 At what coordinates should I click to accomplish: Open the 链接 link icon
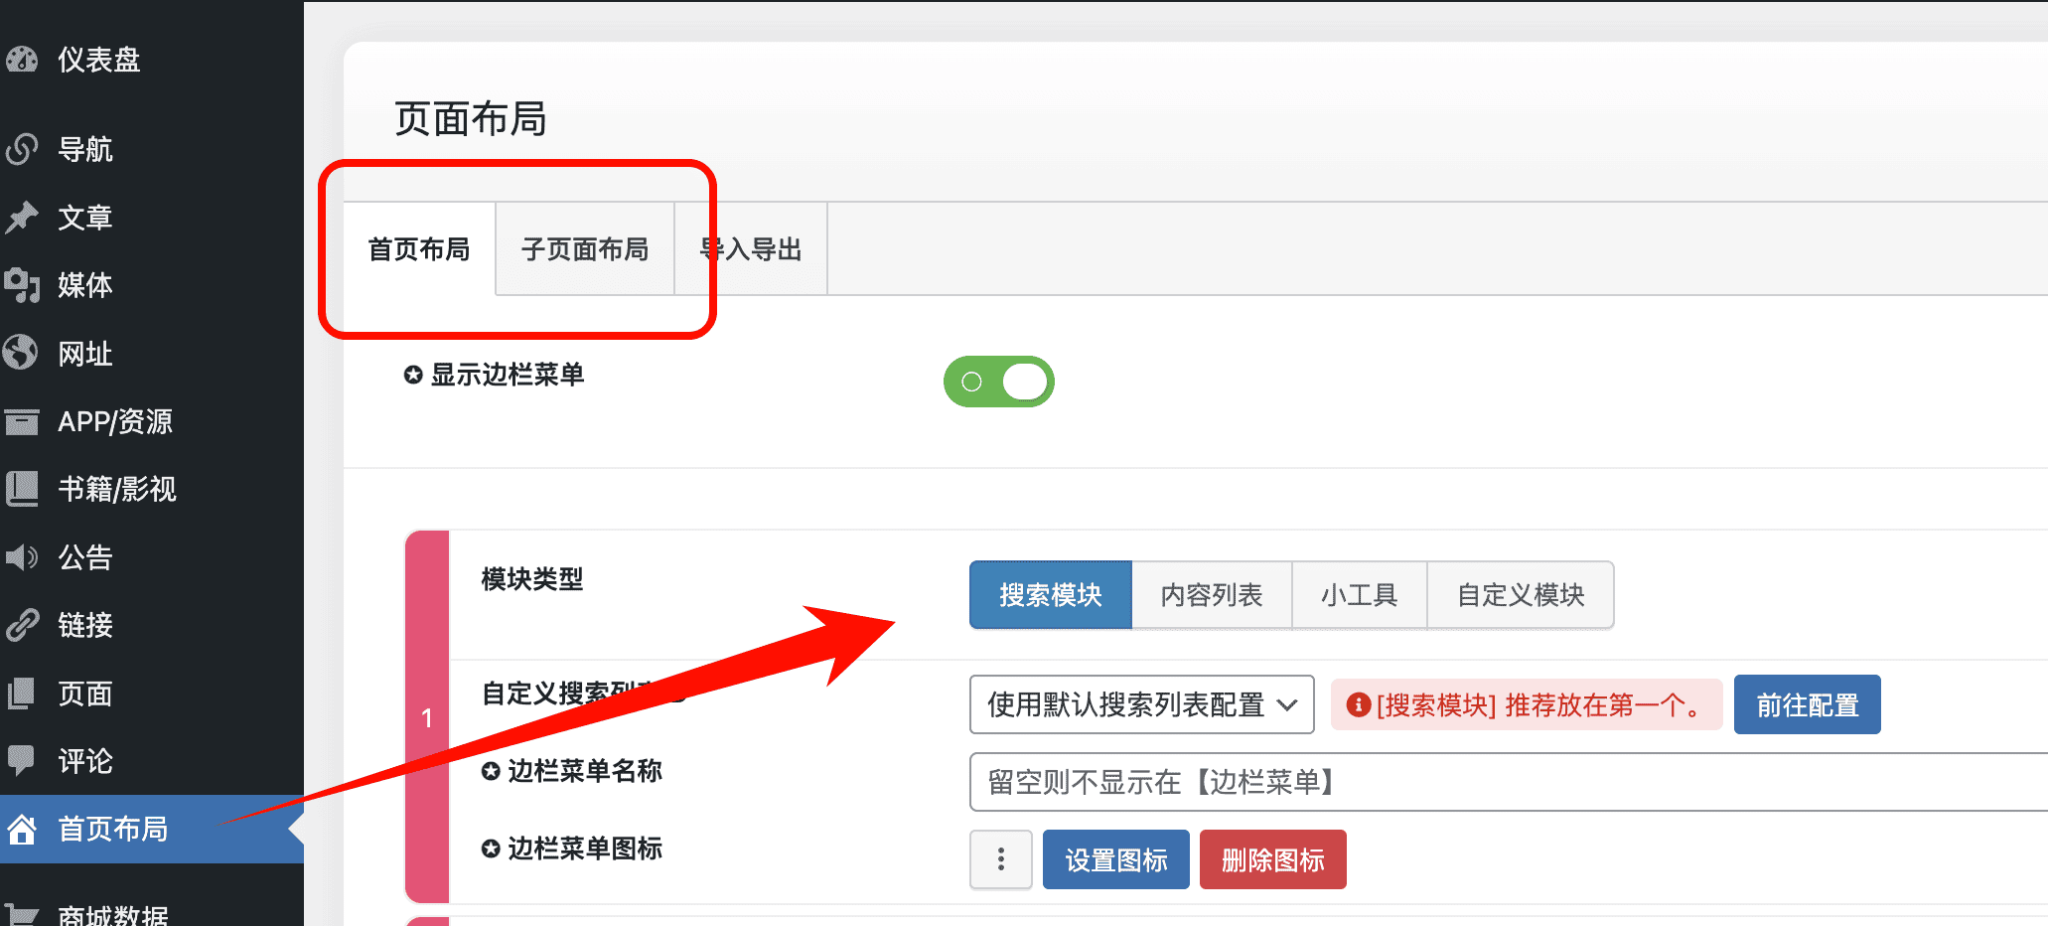pos(22,625)
